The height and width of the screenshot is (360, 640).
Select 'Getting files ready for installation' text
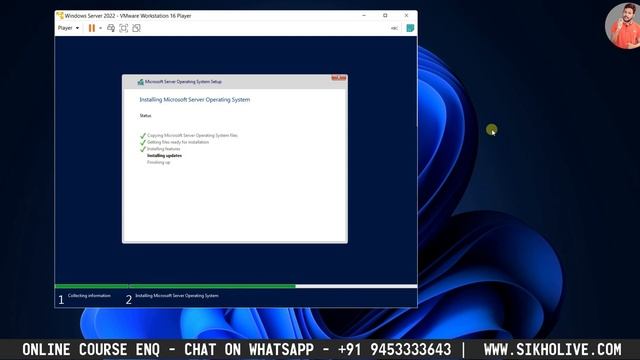[x=178, y=142]
